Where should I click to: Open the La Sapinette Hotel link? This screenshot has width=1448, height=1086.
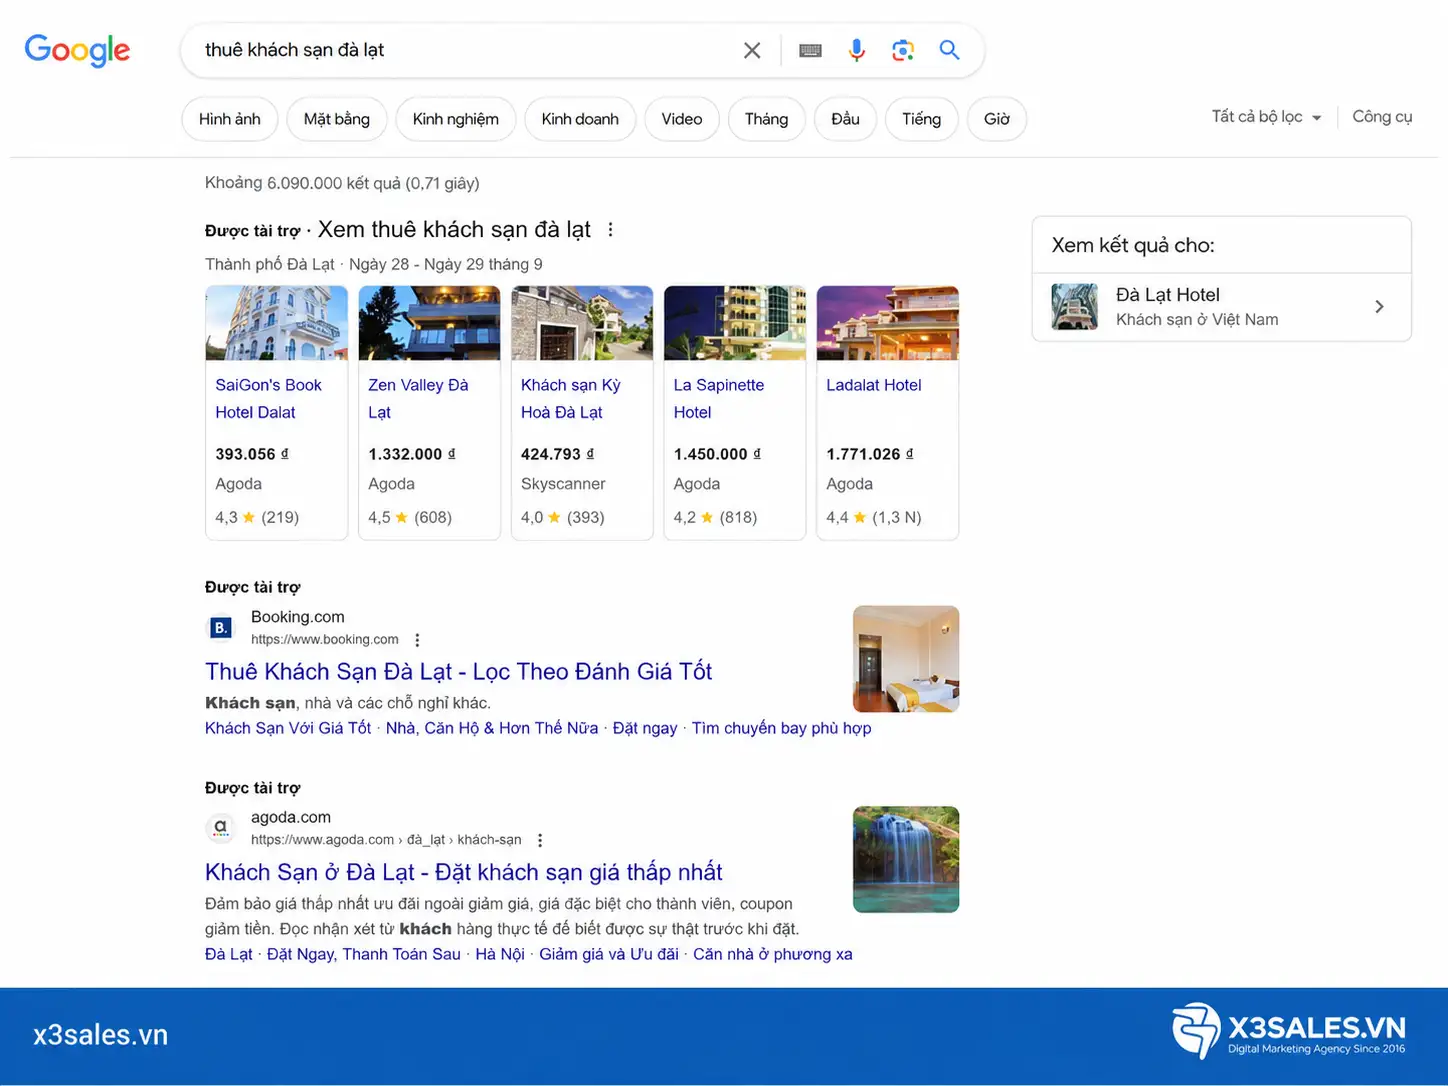(719, 399)
